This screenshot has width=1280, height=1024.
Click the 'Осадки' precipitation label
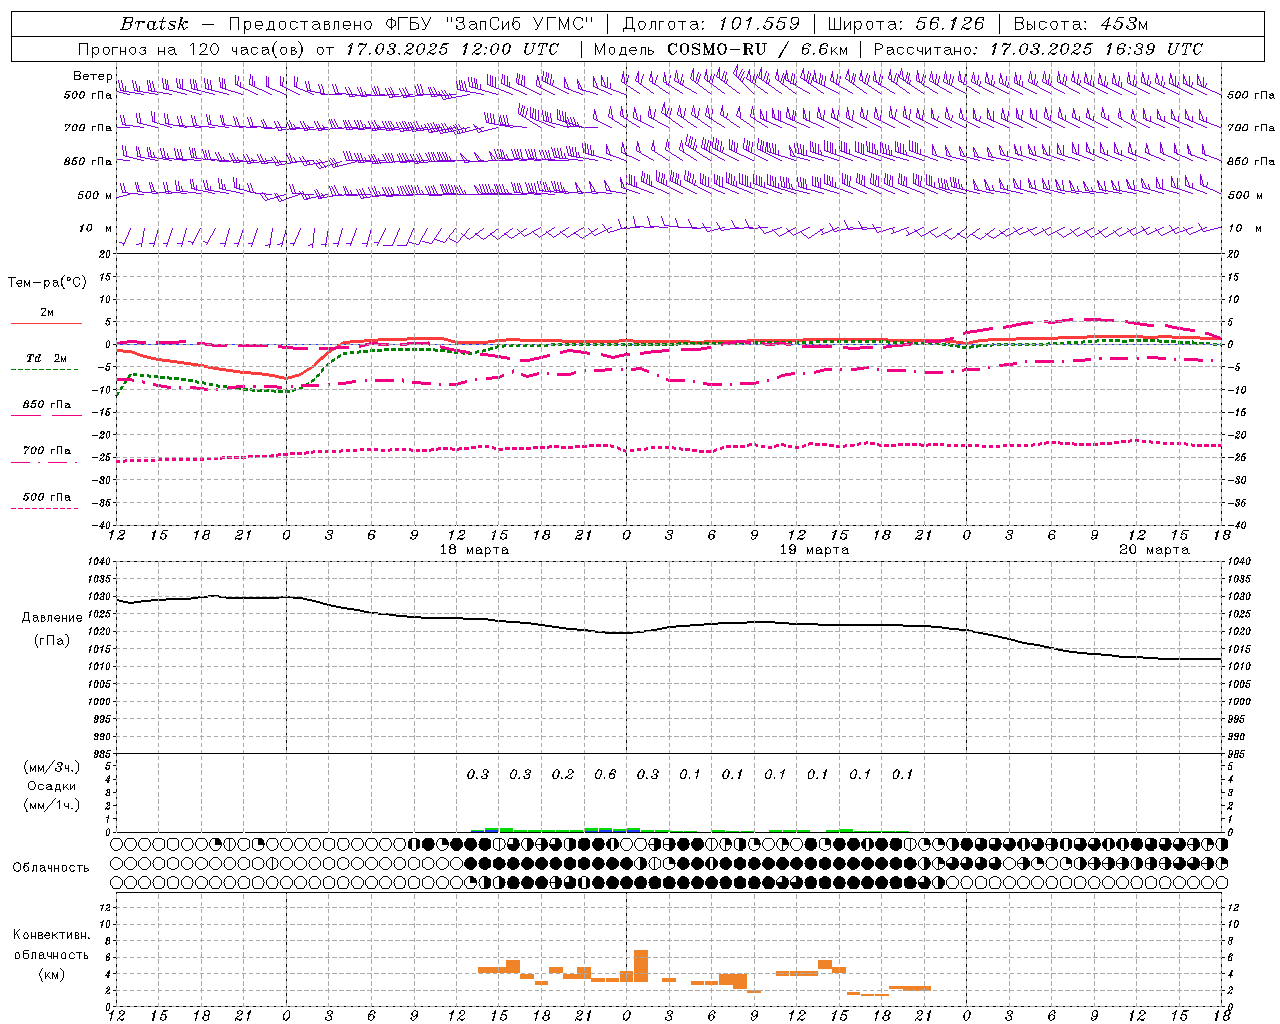pos(52,786)
